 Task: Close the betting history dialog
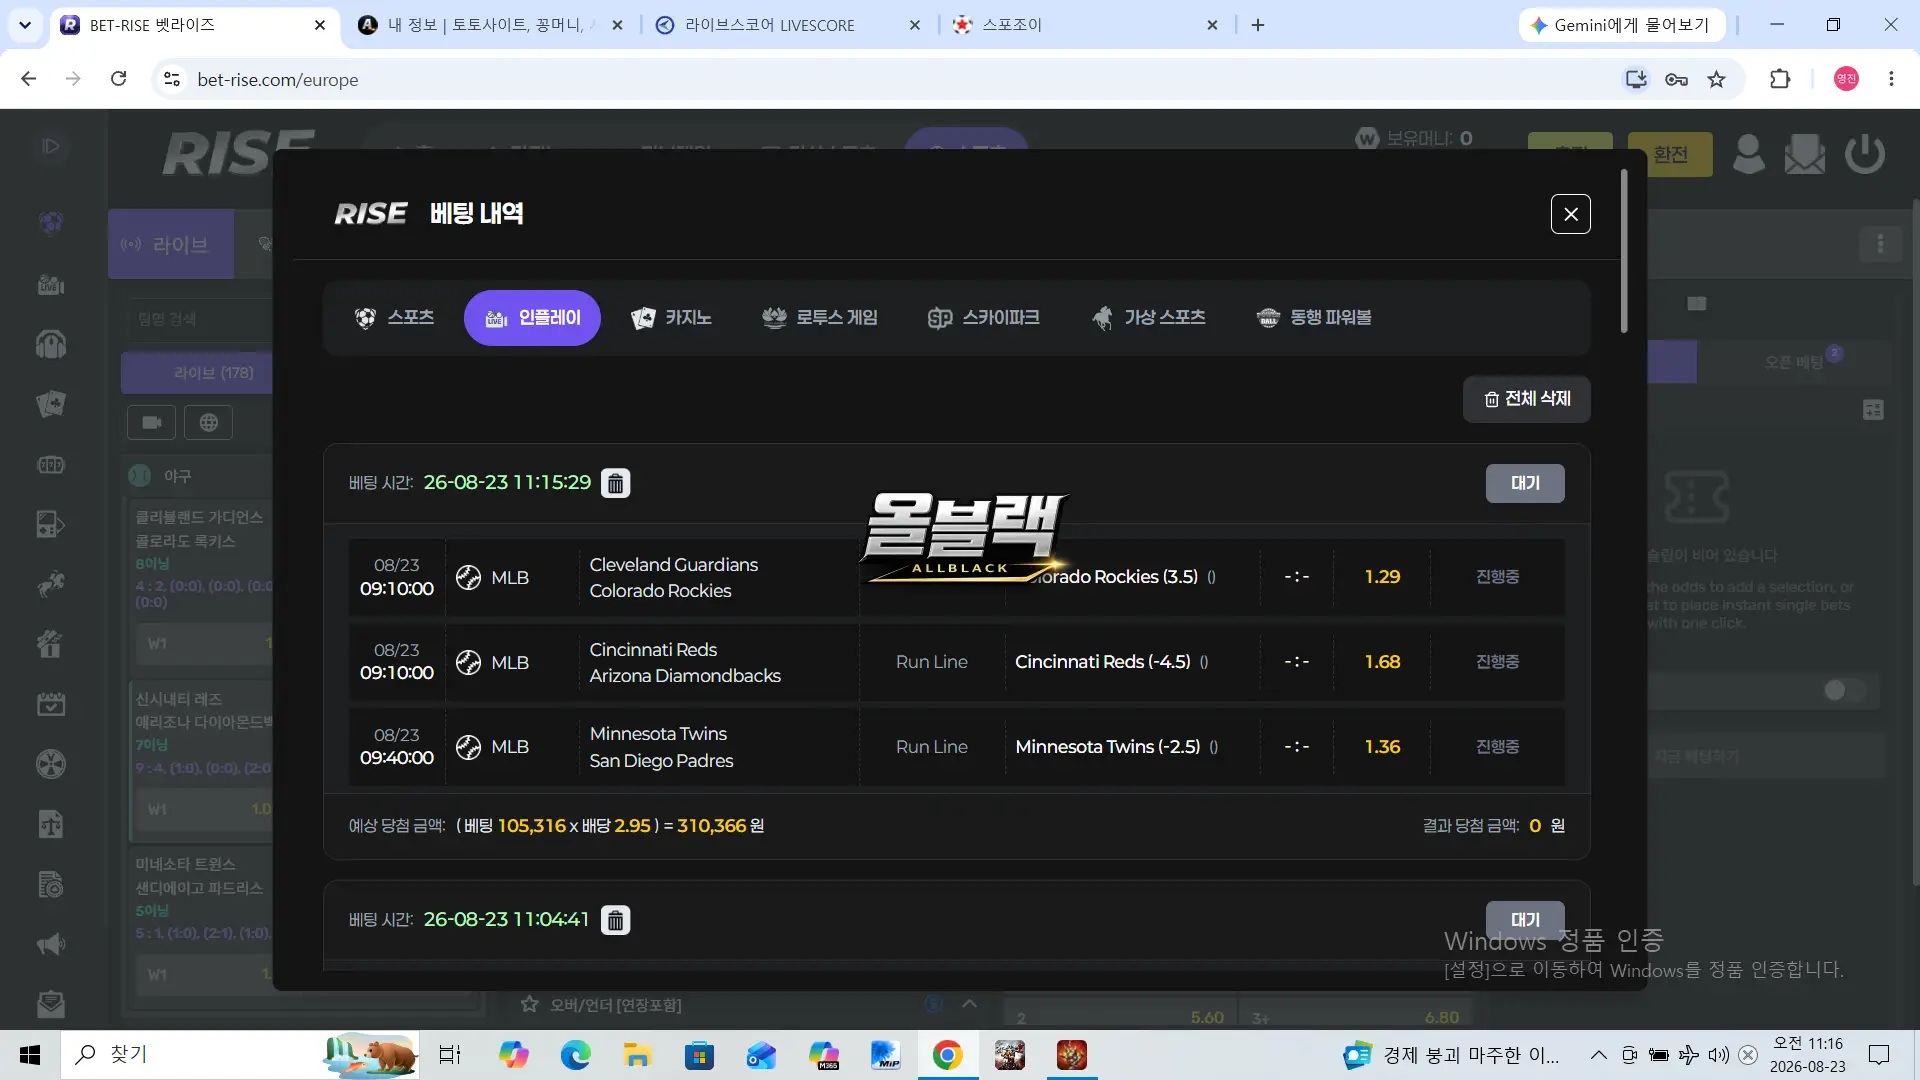(1570, 214)
